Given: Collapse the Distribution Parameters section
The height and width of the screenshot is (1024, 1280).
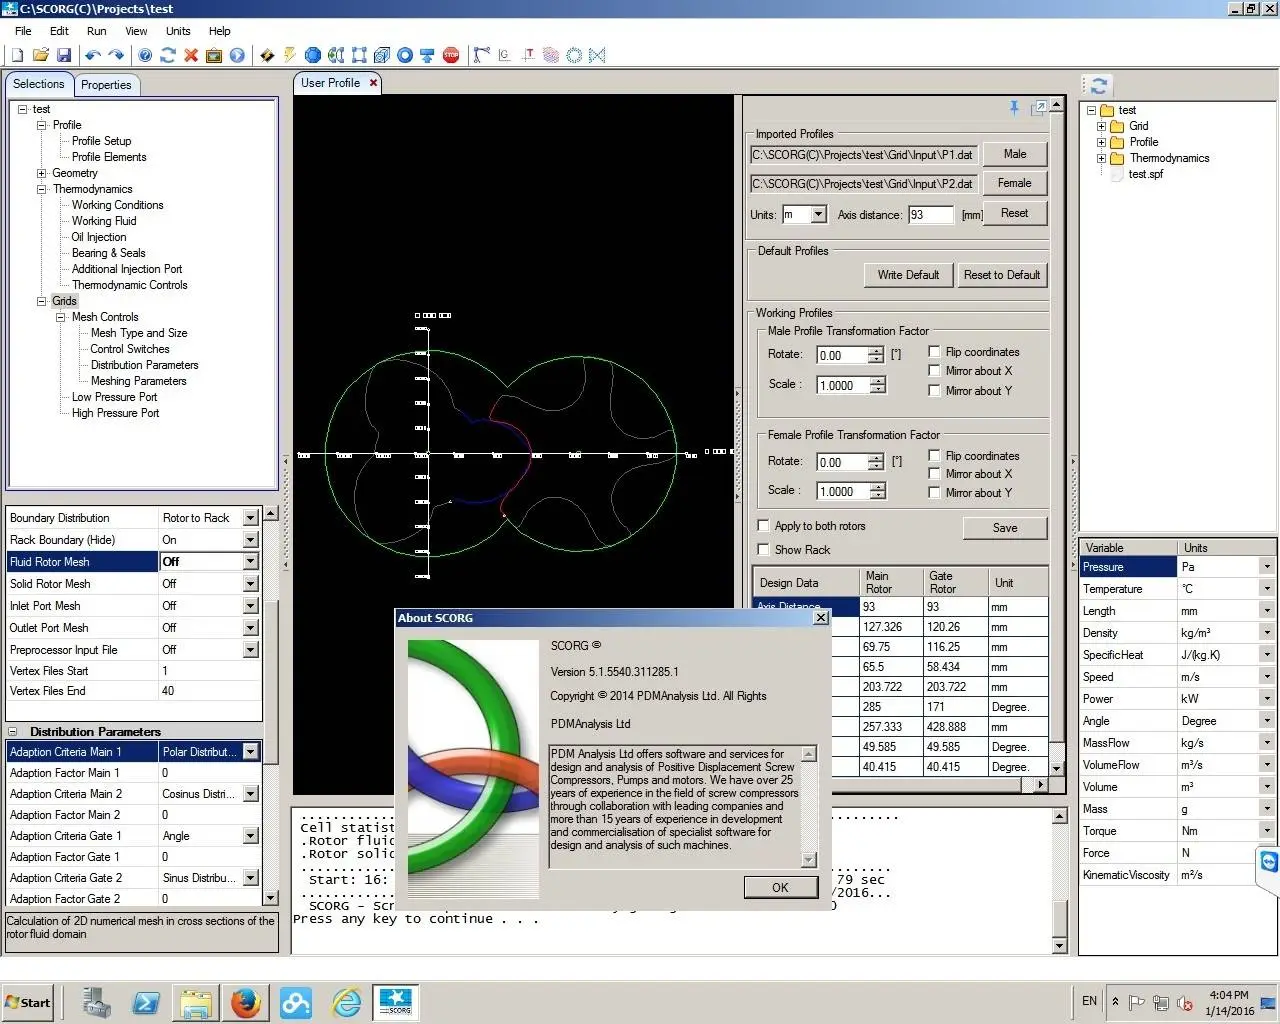Looking at the screenshot, I should (13, 732).
